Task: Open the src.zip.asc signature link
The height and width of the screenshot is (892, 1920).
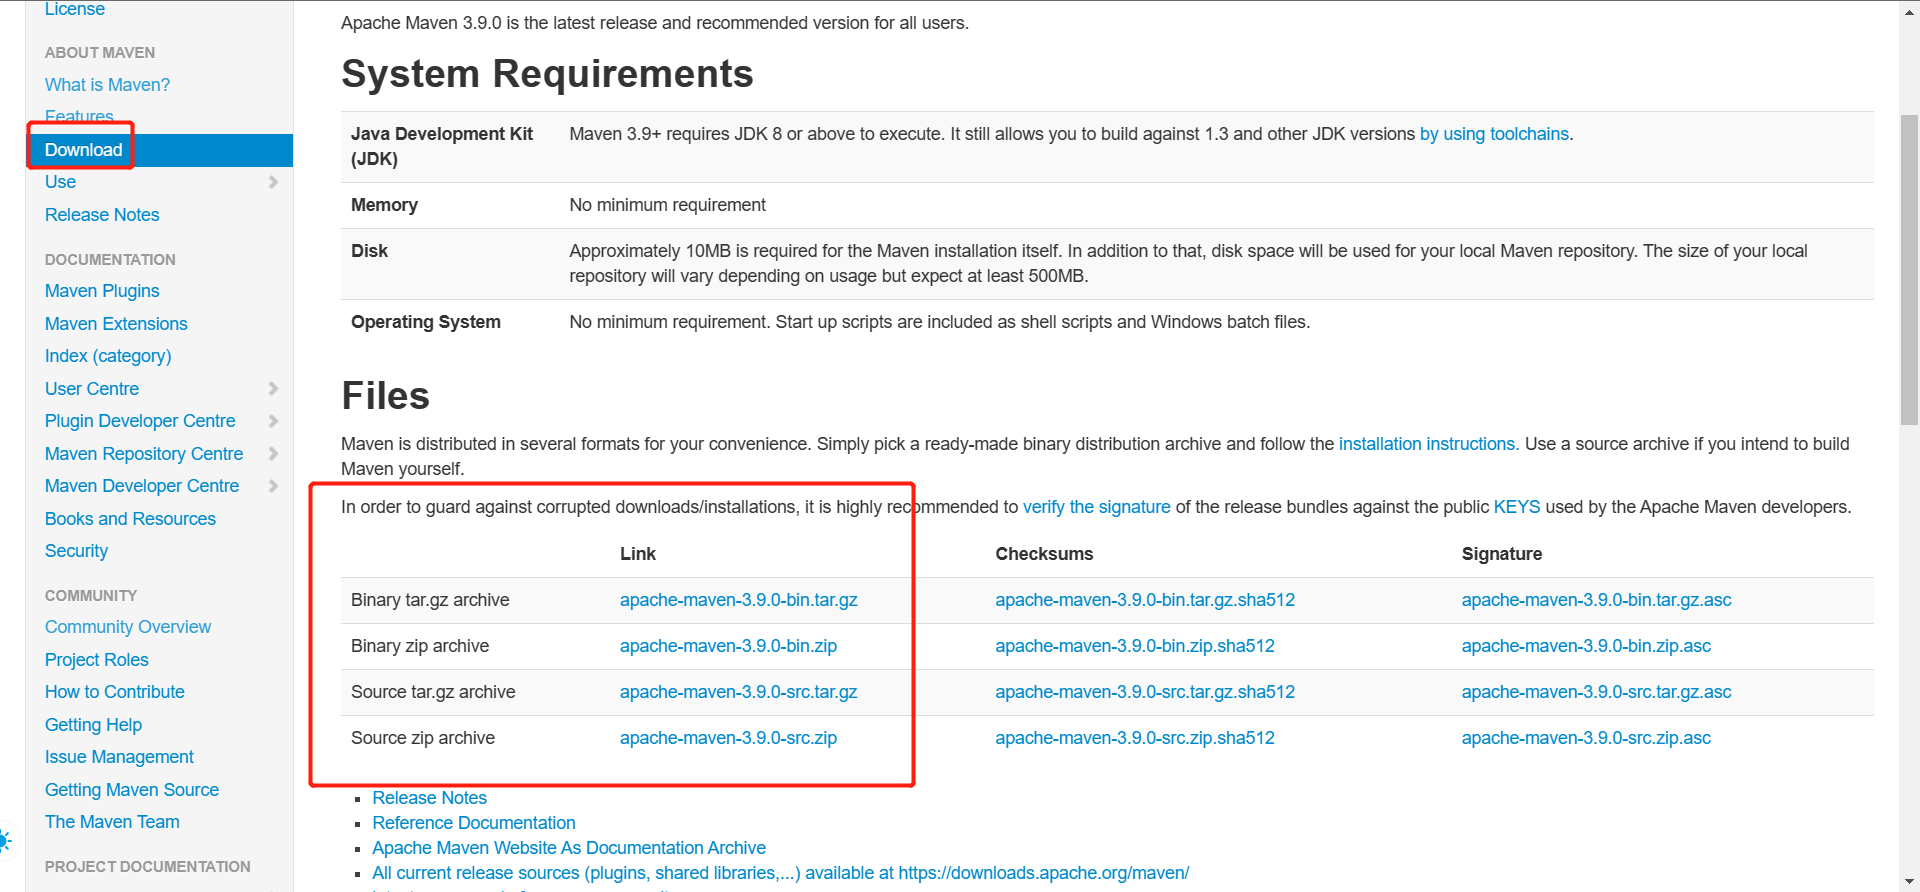Action: [1586, 738]
